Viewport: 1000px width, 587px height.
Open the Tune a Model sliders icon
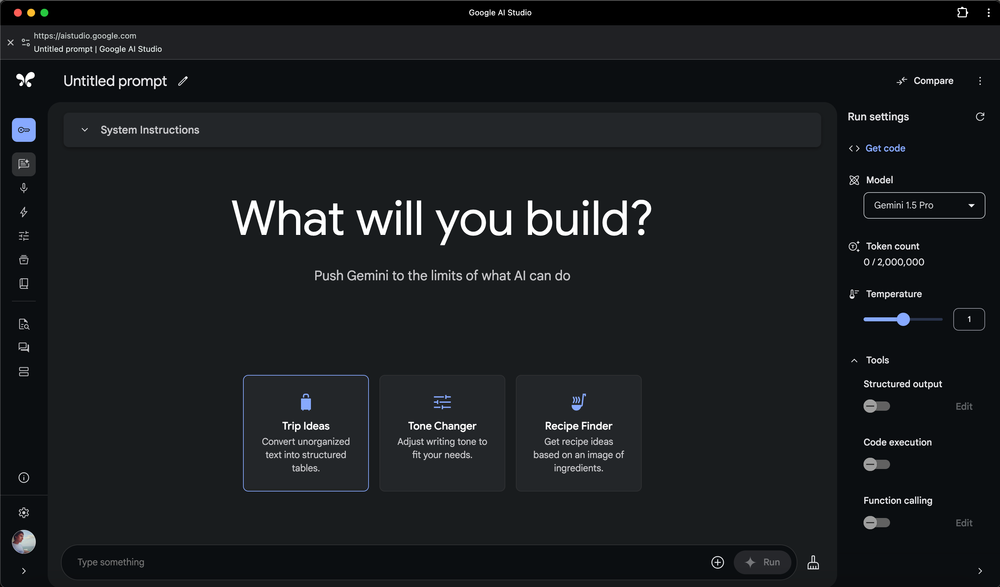click(24, 235)
